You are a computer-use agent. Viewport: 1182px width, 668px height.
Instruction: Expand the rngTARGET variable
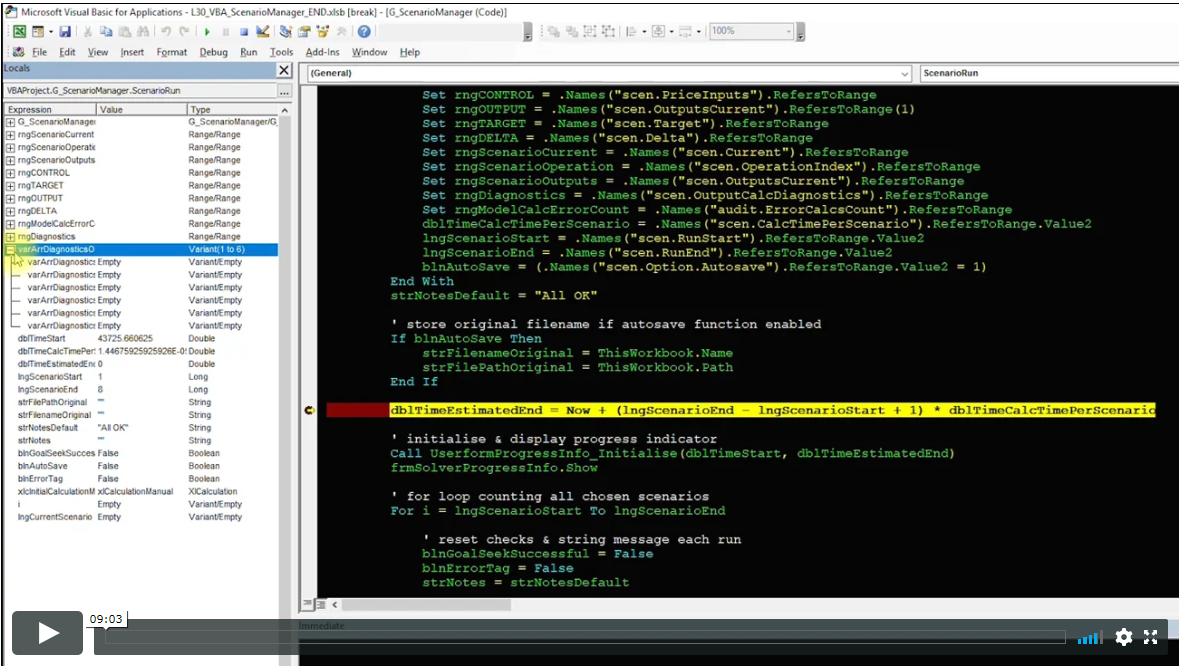coord(11,185)
